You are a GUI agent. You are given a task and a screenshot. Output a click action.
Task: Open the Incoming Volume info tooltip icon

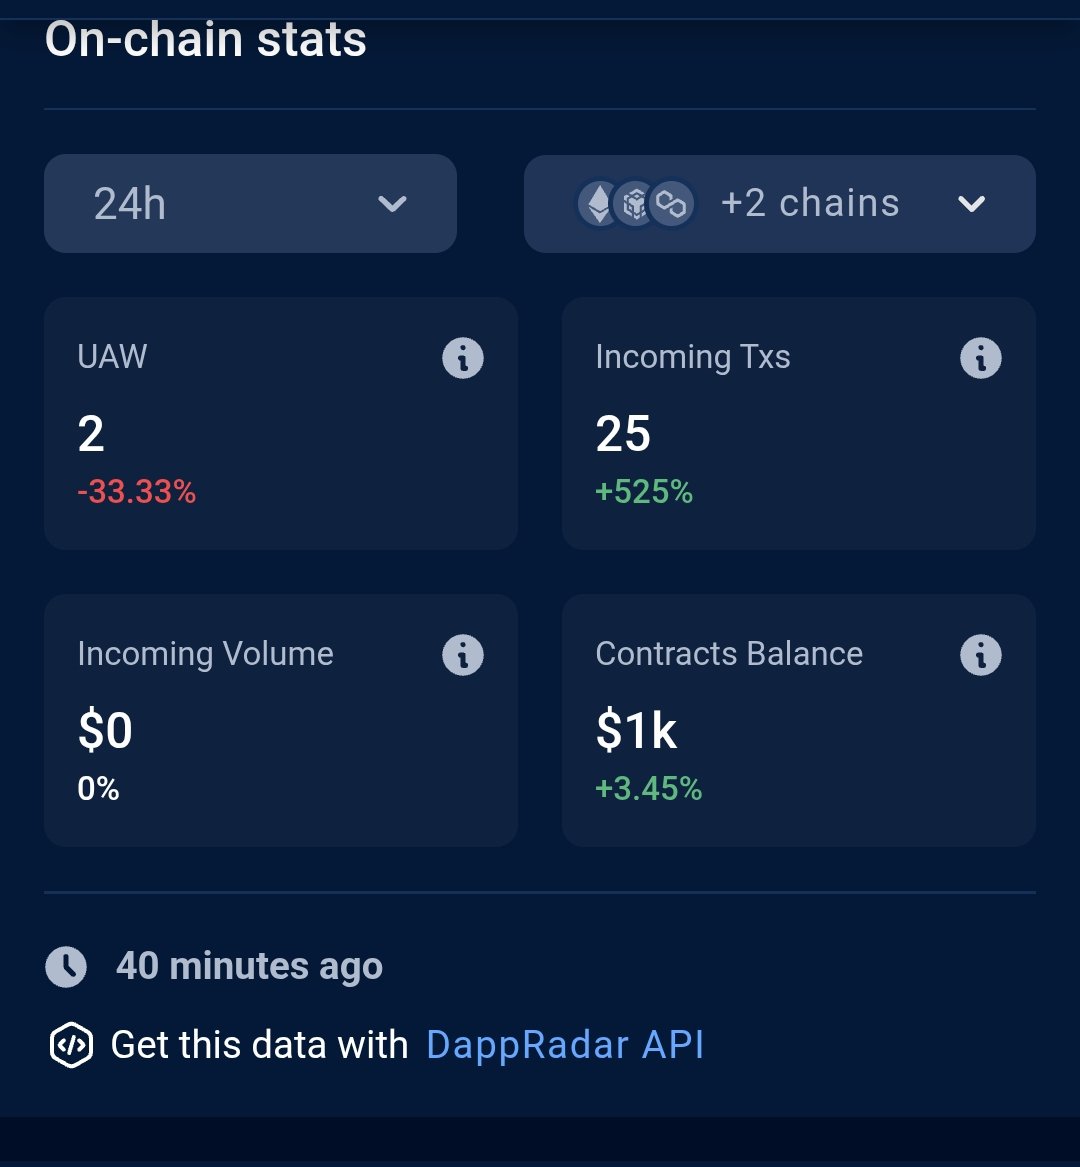[x=463, y=655]
